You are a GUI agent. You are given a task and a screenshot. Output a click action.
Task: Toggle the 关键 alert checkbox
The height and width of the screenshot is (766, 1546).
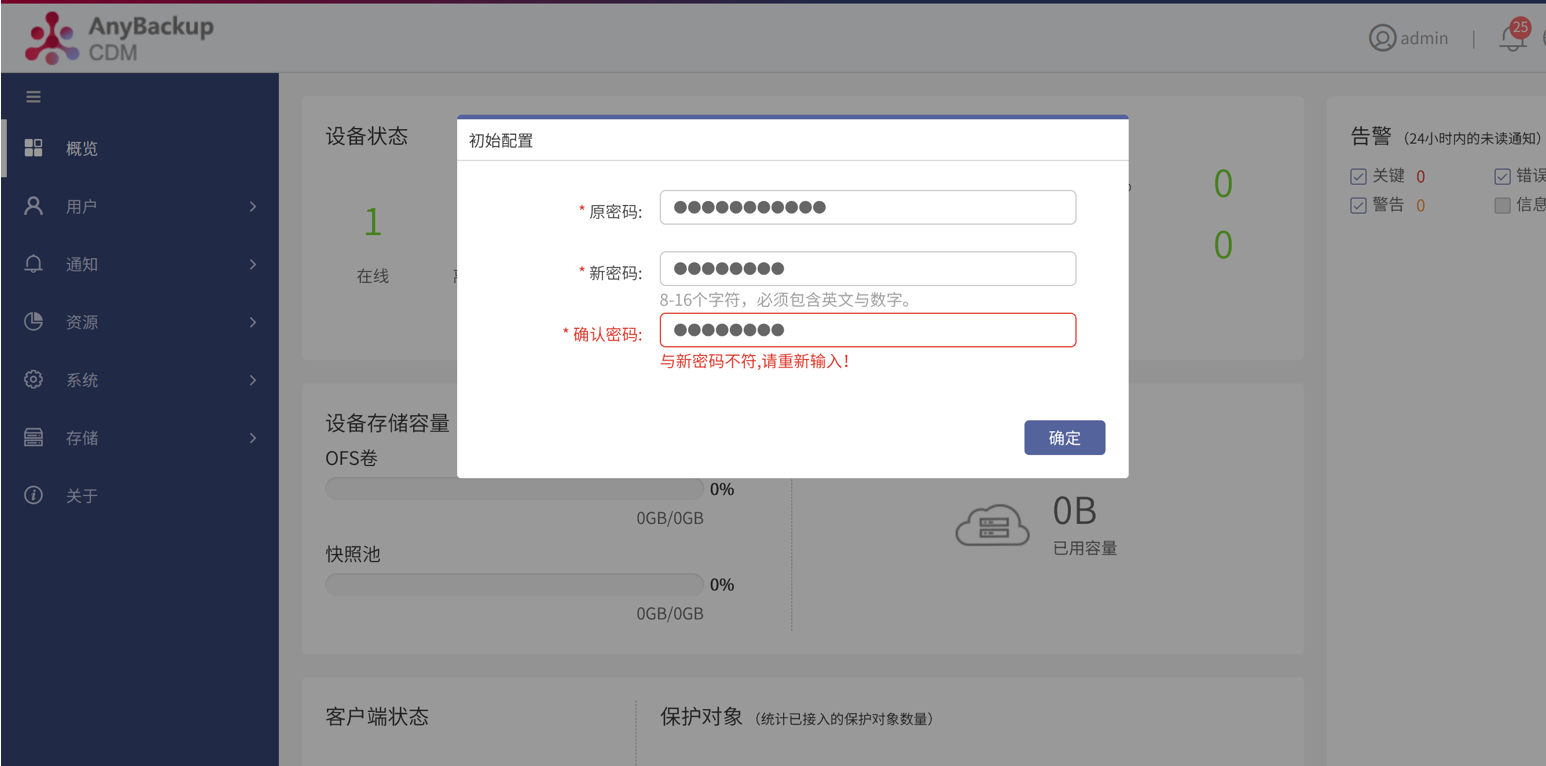[x=1358, y=176]
